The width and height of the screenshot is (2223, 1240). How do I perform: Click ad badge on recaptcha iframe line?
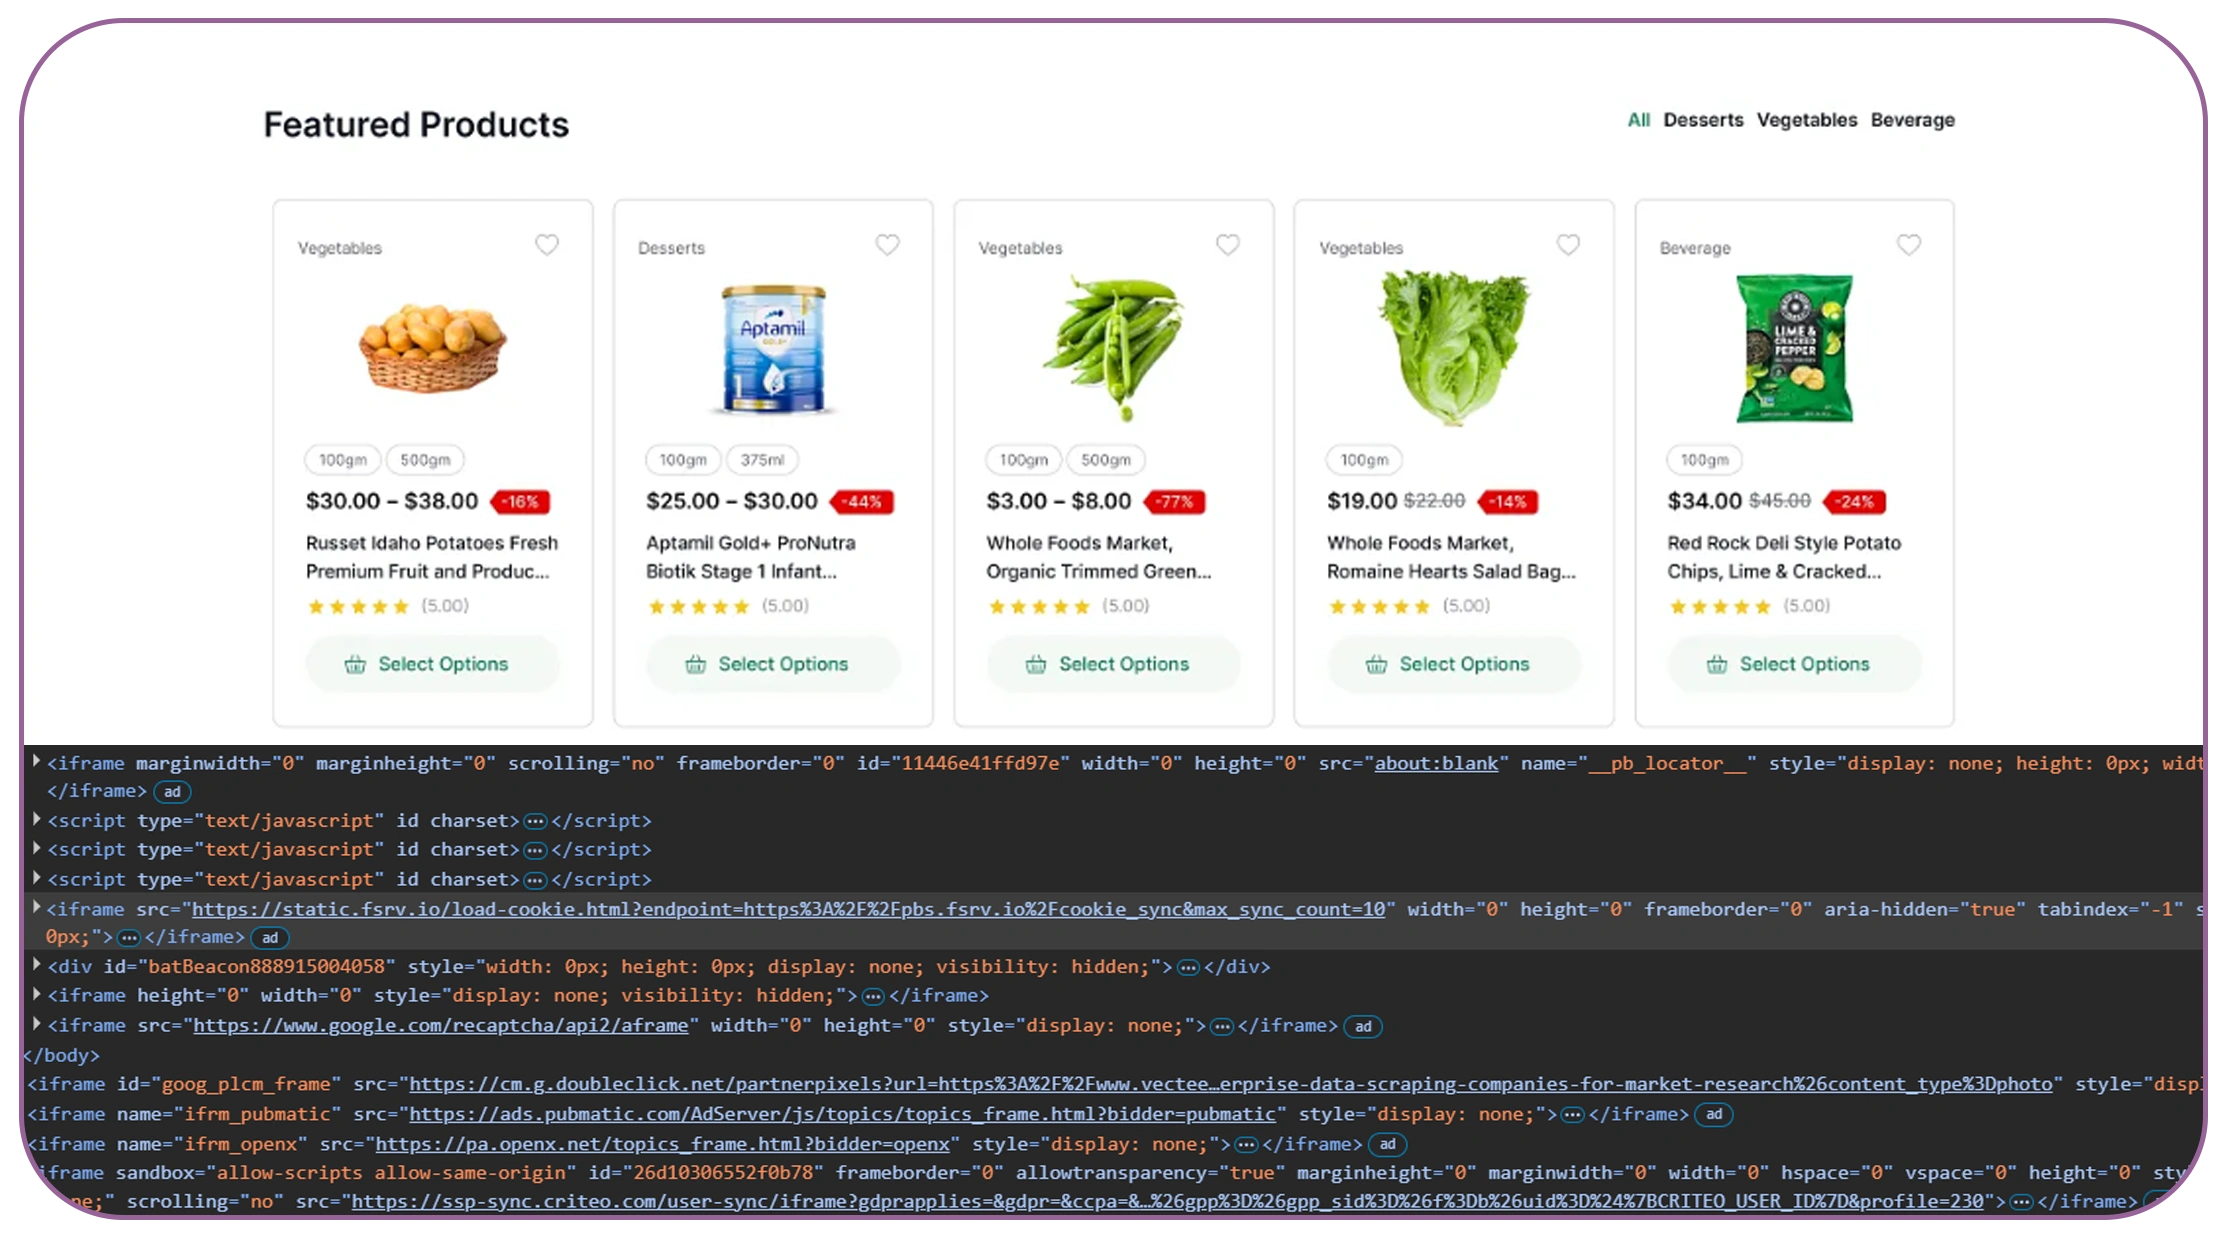(x=1364, y=1027)
